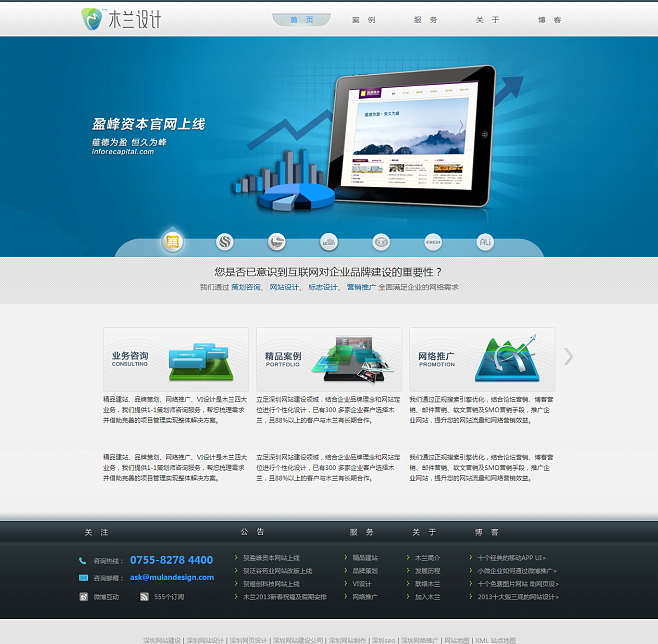The width and height of the screenshot is (658, 644).
Task: Click footer 公告 column heading
Action: tap(252, 532)
